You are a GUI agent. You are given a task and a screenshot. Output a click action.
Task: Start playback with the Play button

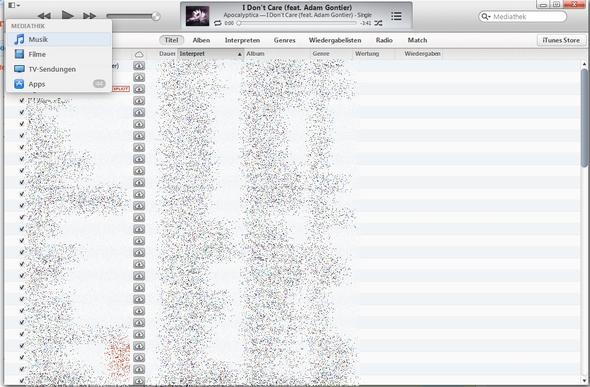tap(67, 15)
